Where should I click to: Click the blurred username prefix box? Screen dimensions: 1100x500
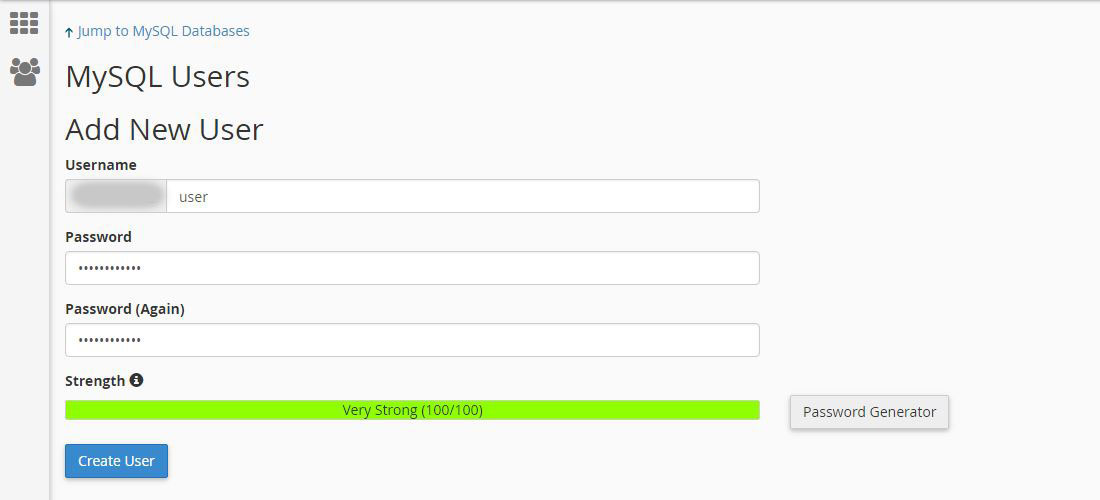[x=116, y=196]
